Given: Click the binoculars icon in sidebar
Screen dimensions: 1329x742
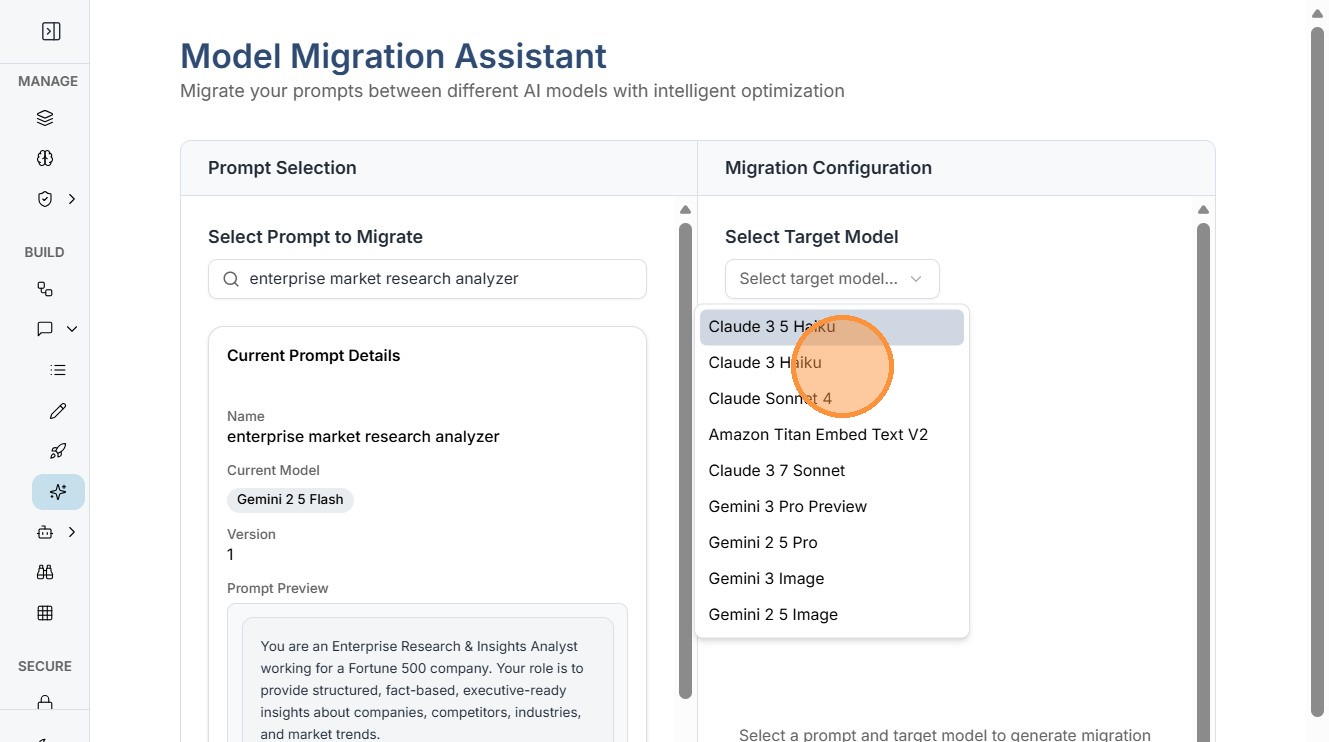Looking at the screenshot, I should 45,572.
